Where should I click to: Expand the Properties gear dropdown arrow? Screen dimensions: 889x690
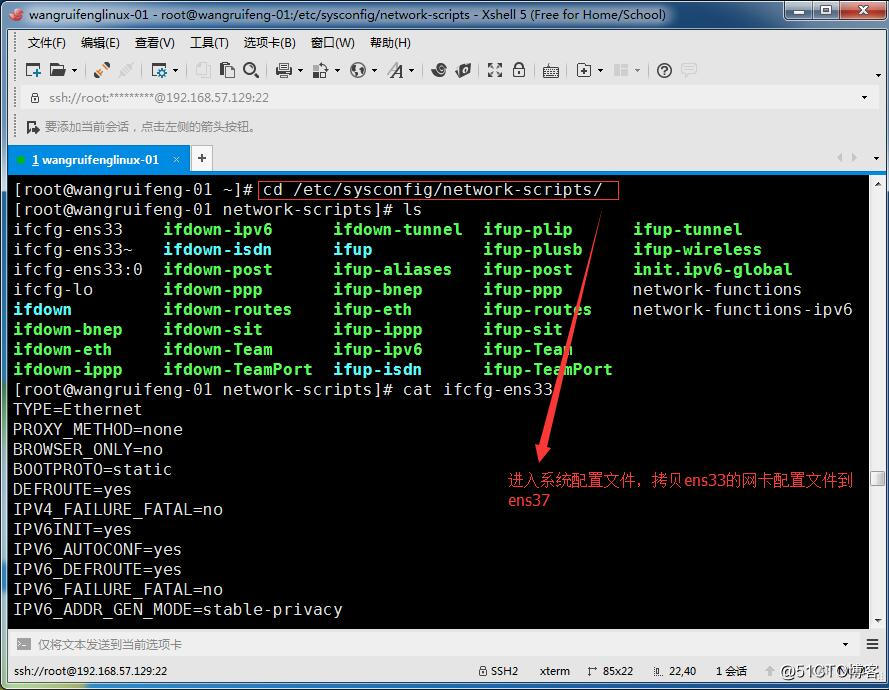[x=175, y=70]
